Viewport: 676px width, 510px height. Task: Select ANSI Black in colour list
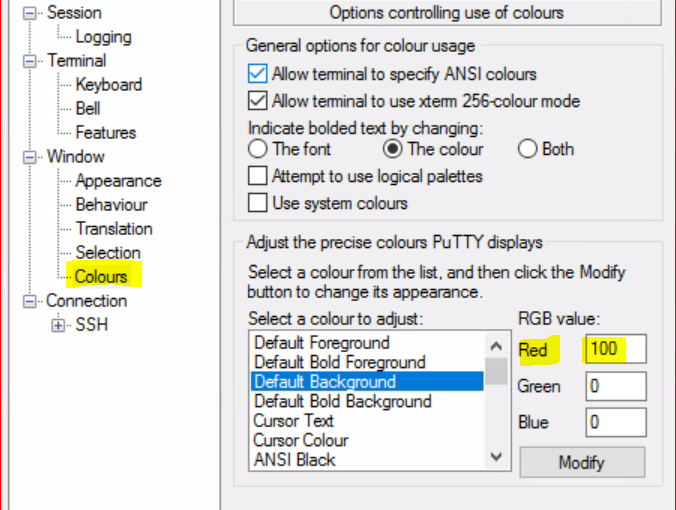[294, 460]
